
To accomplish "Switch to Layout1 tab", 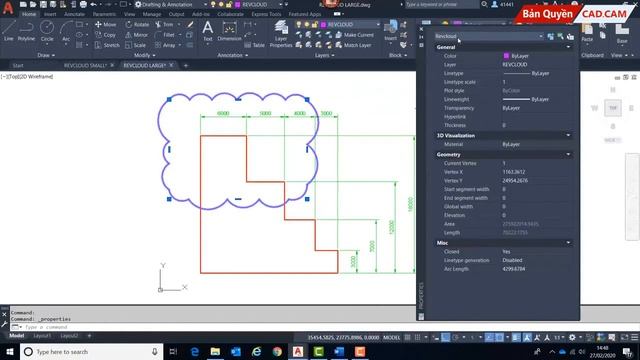I will pos(42,336).
